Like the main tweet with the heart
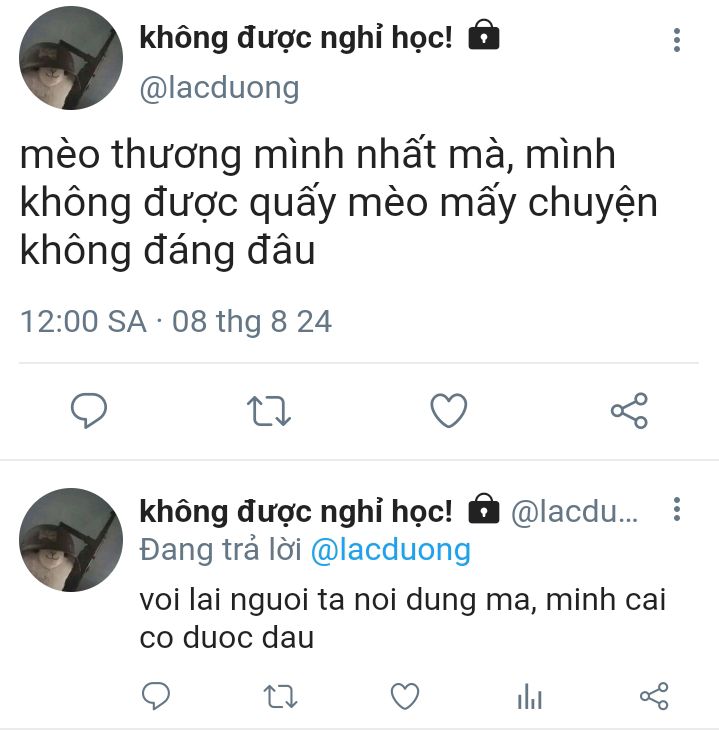Viewport: 719px width, 730px height. pos(448,410)
